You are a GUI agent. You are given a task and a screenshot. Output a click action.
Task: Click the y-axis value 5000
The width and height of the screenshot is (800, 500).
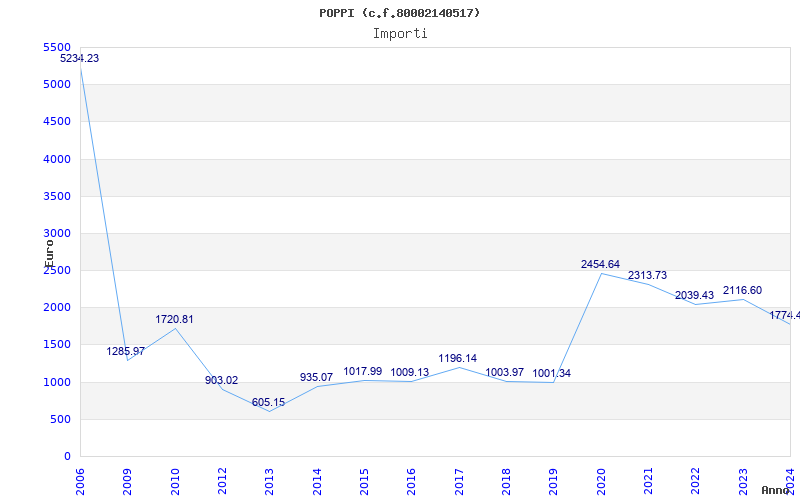tap(57, 84)
